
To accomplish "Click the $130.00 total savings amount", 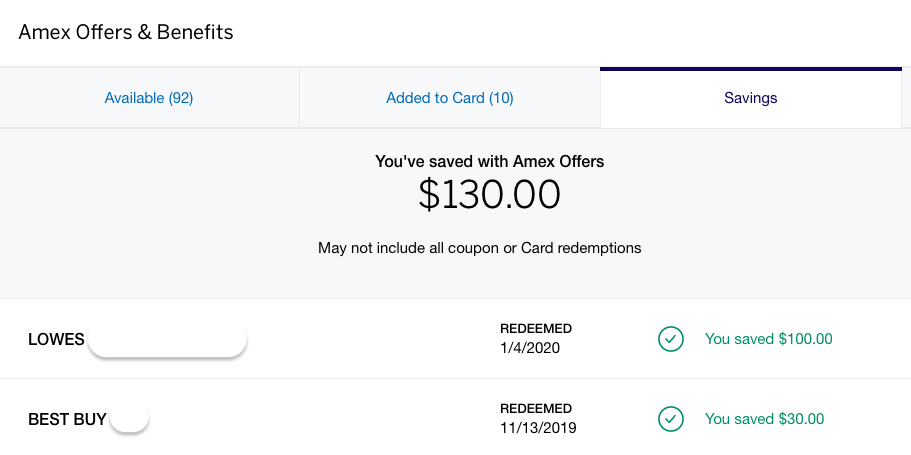I will [x=489, y=195].
